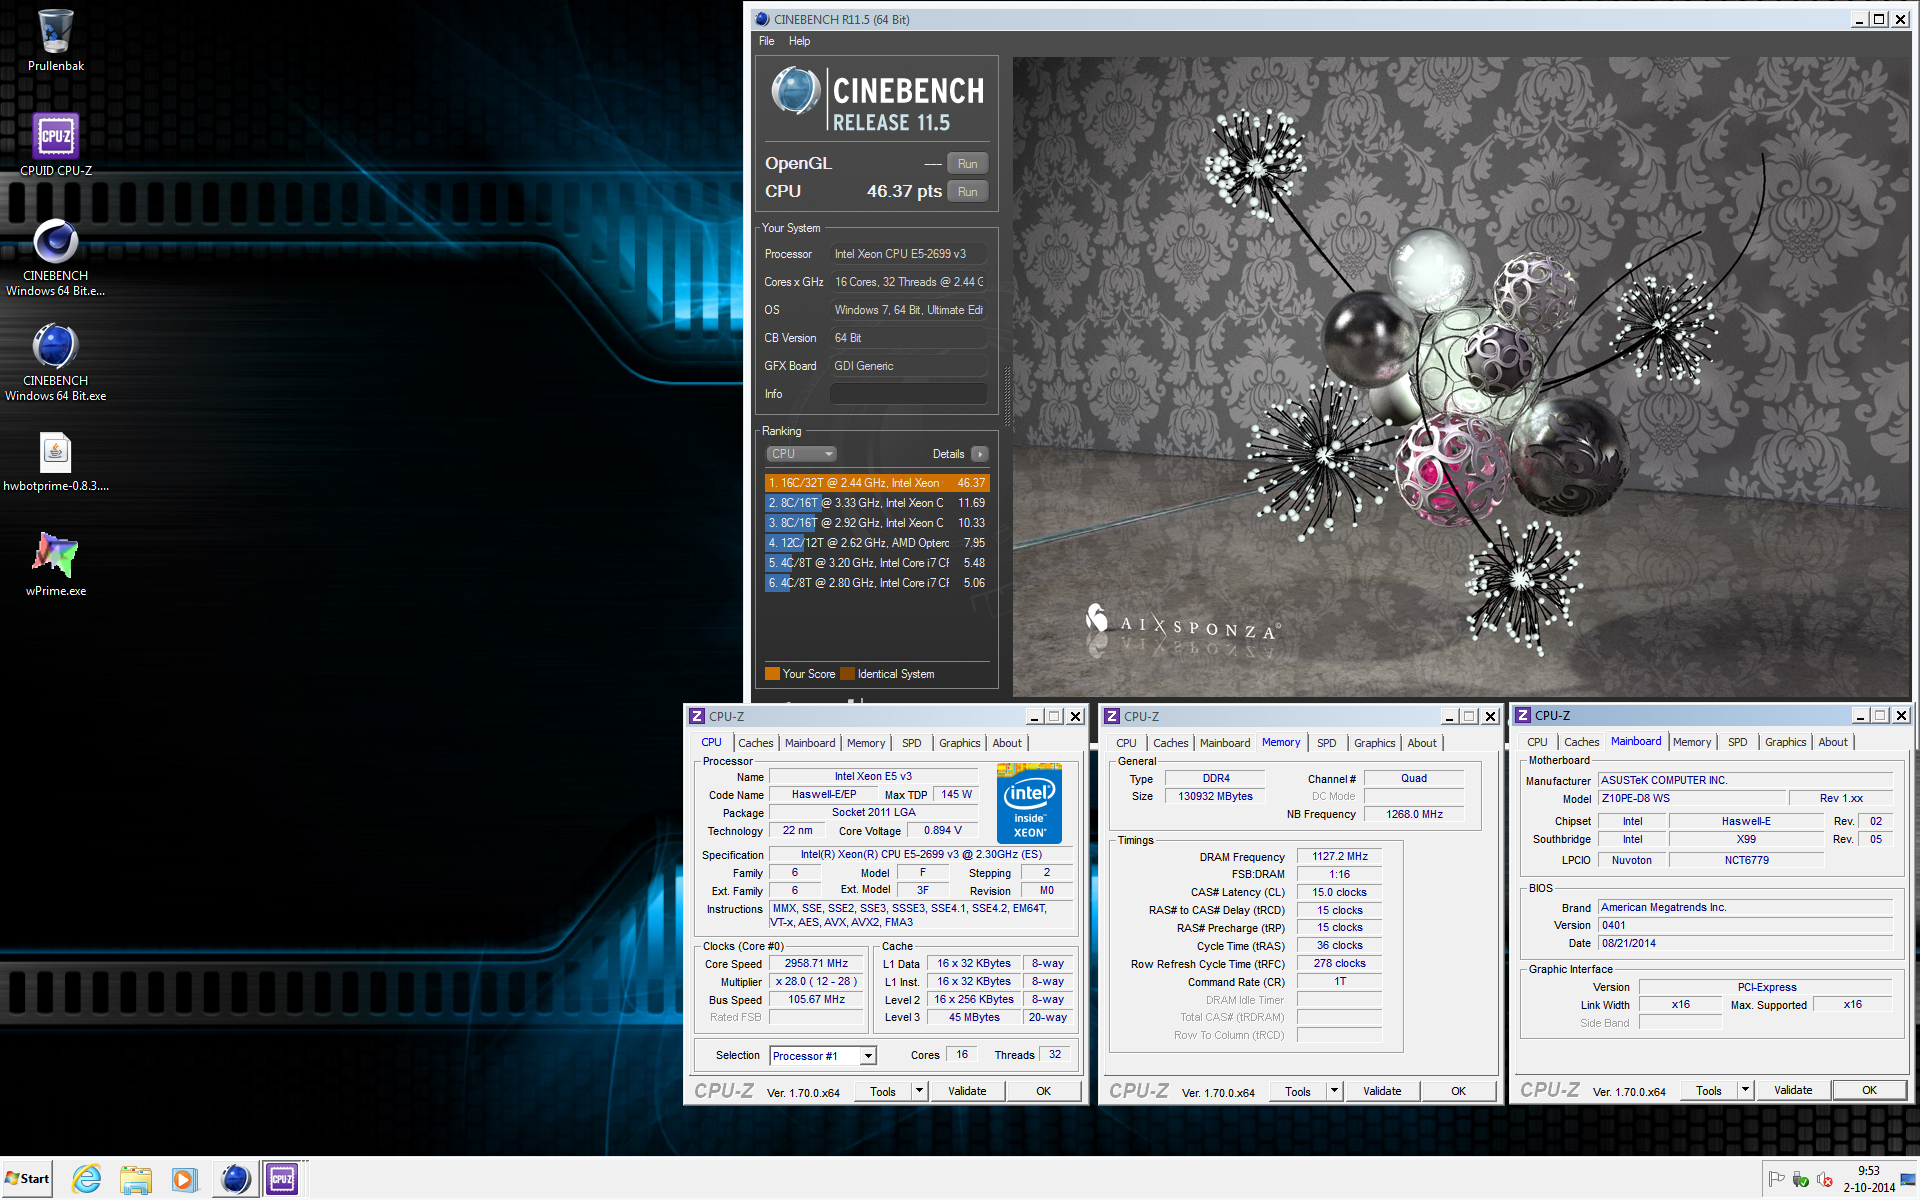Select ranking entry 4C/8T @ 3.20 GHz

877,563
